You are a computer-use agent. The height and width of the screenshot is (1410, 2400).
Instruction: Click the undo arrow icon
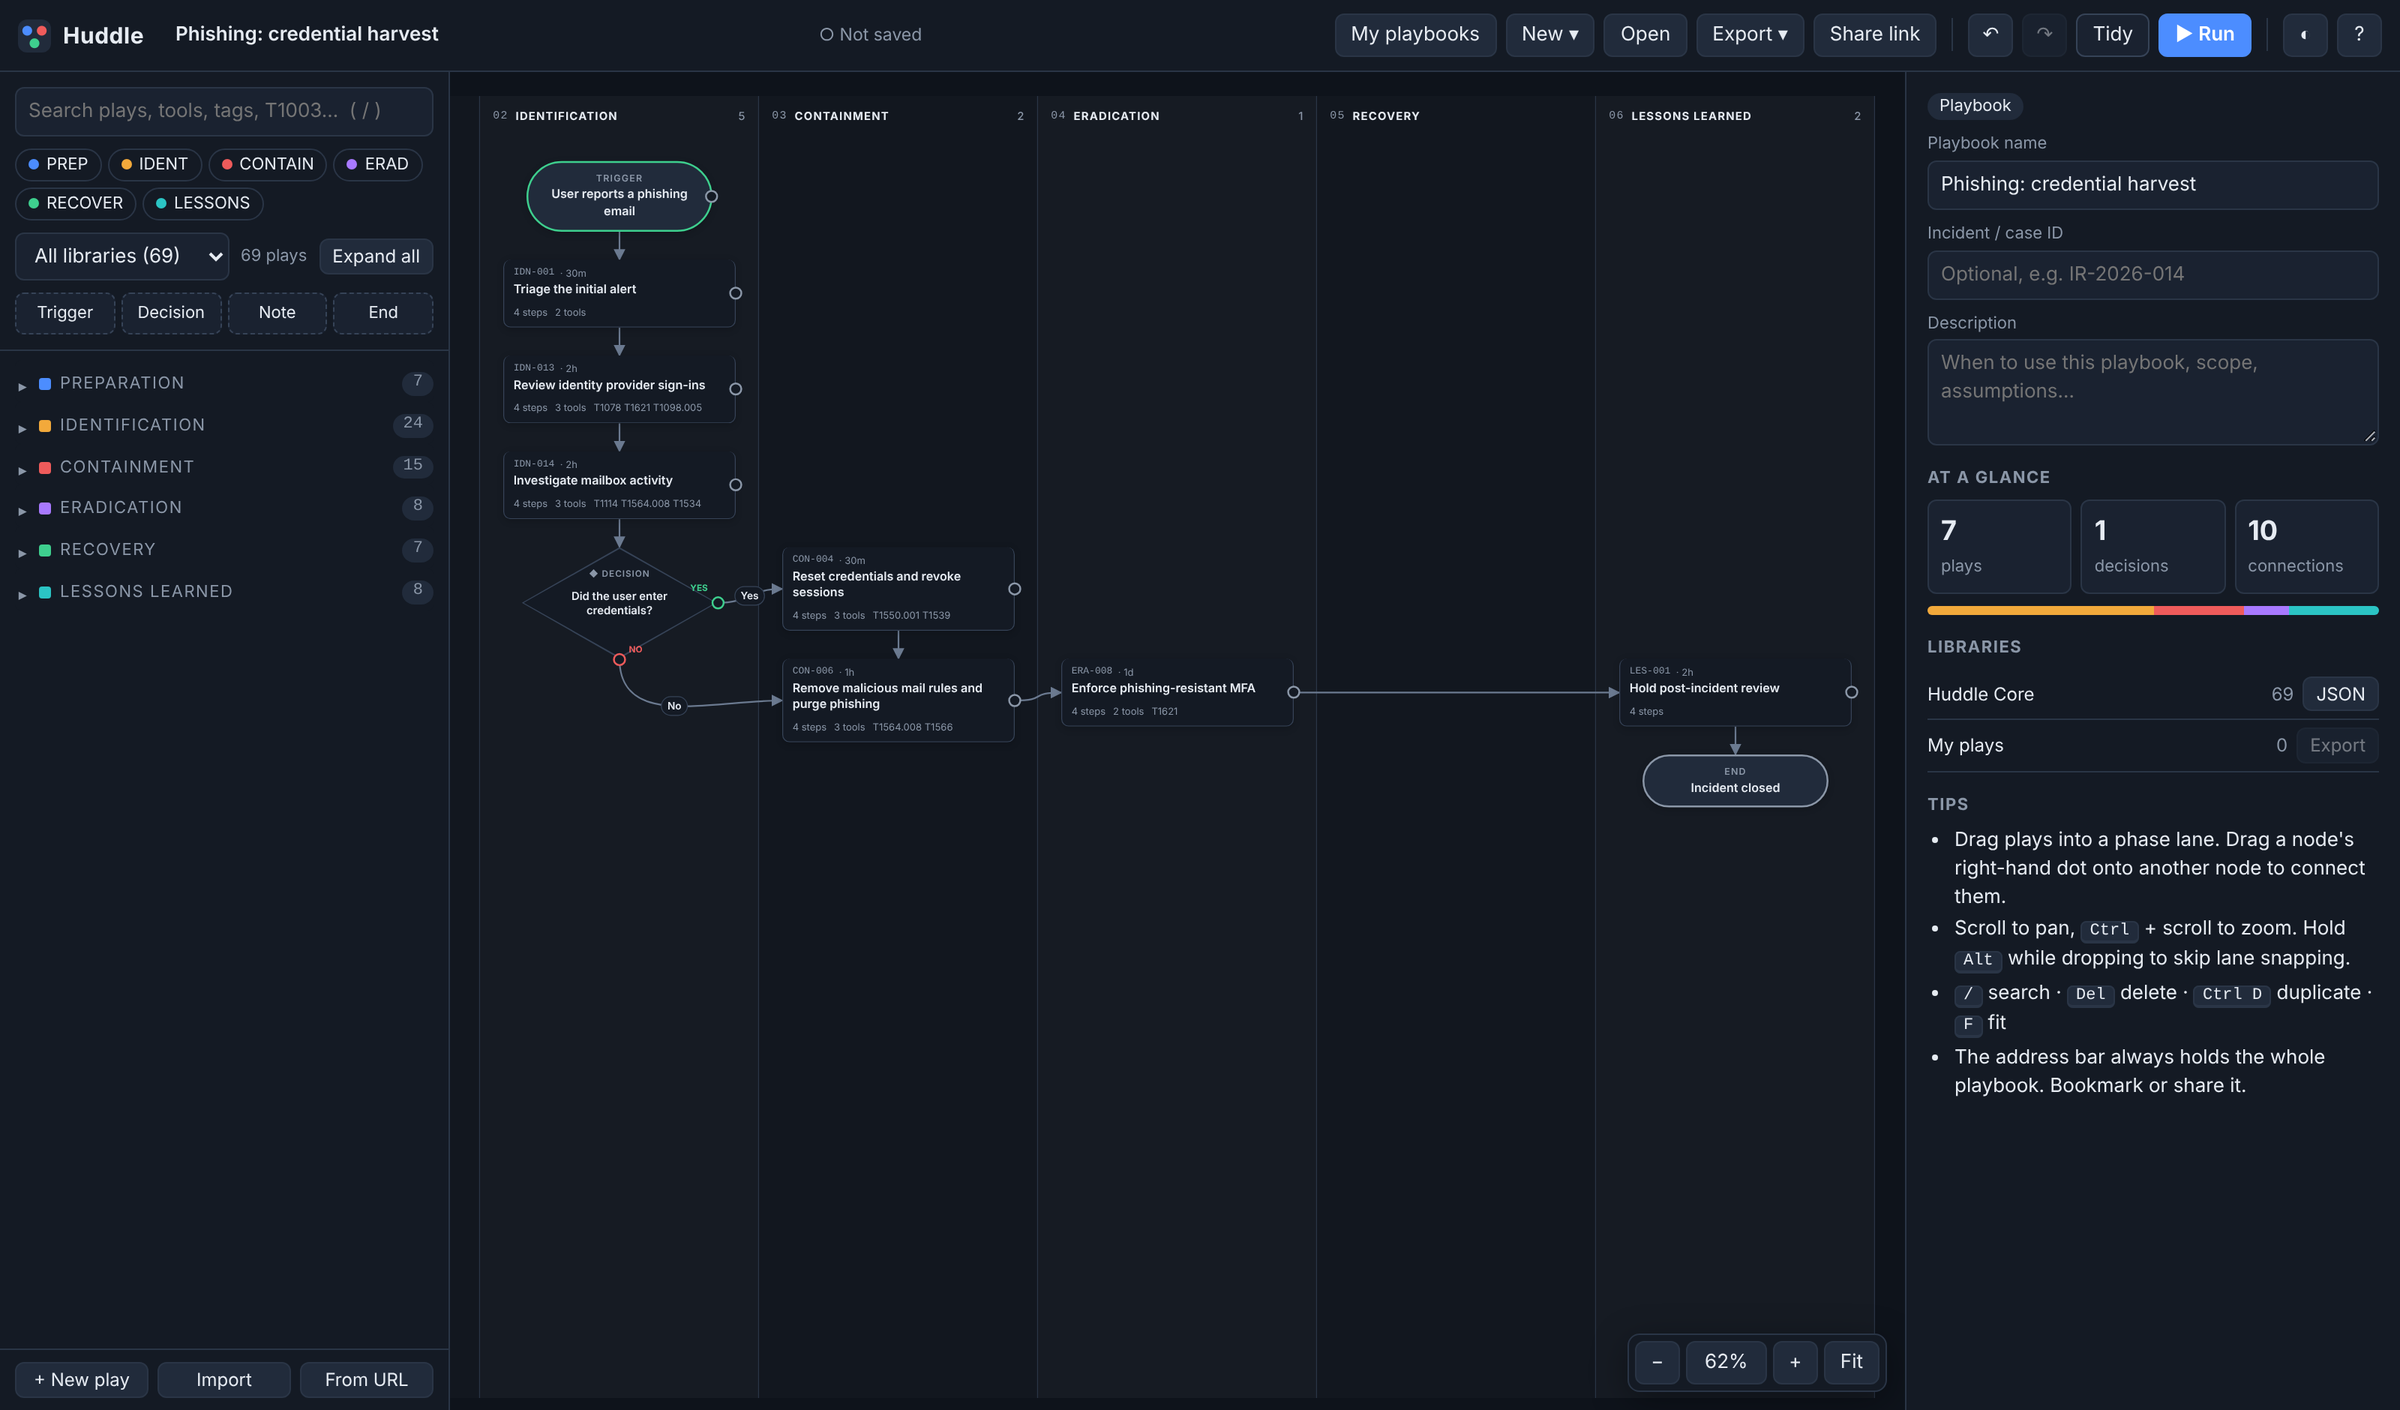(x=1990, y=35)
